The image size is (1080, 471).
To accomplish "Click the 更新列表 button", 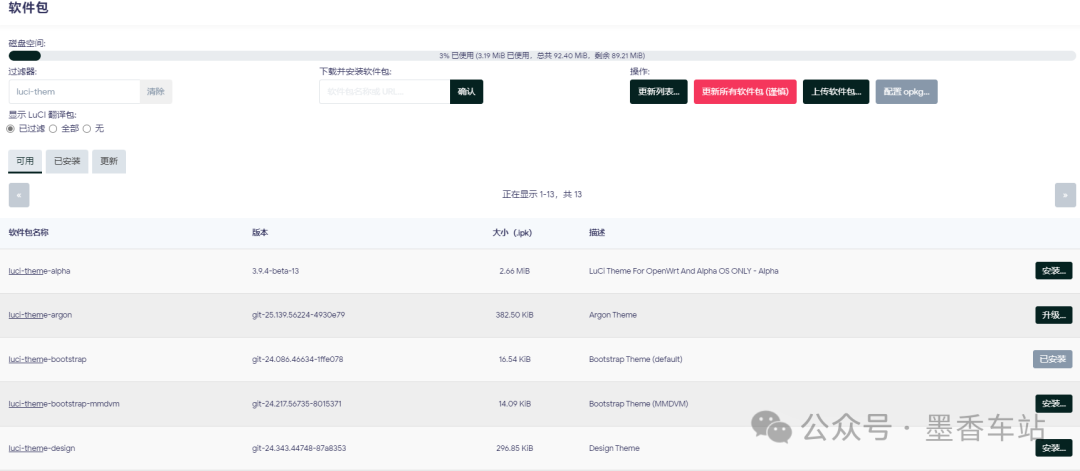I will pyautogui.click(x=658, y=92).
